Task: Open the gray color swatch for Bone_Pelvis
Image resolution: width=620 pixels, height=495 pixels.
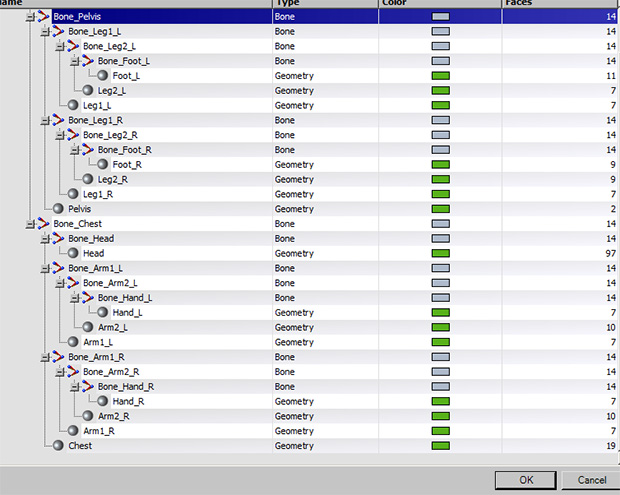Action: (x=440, y=17)
